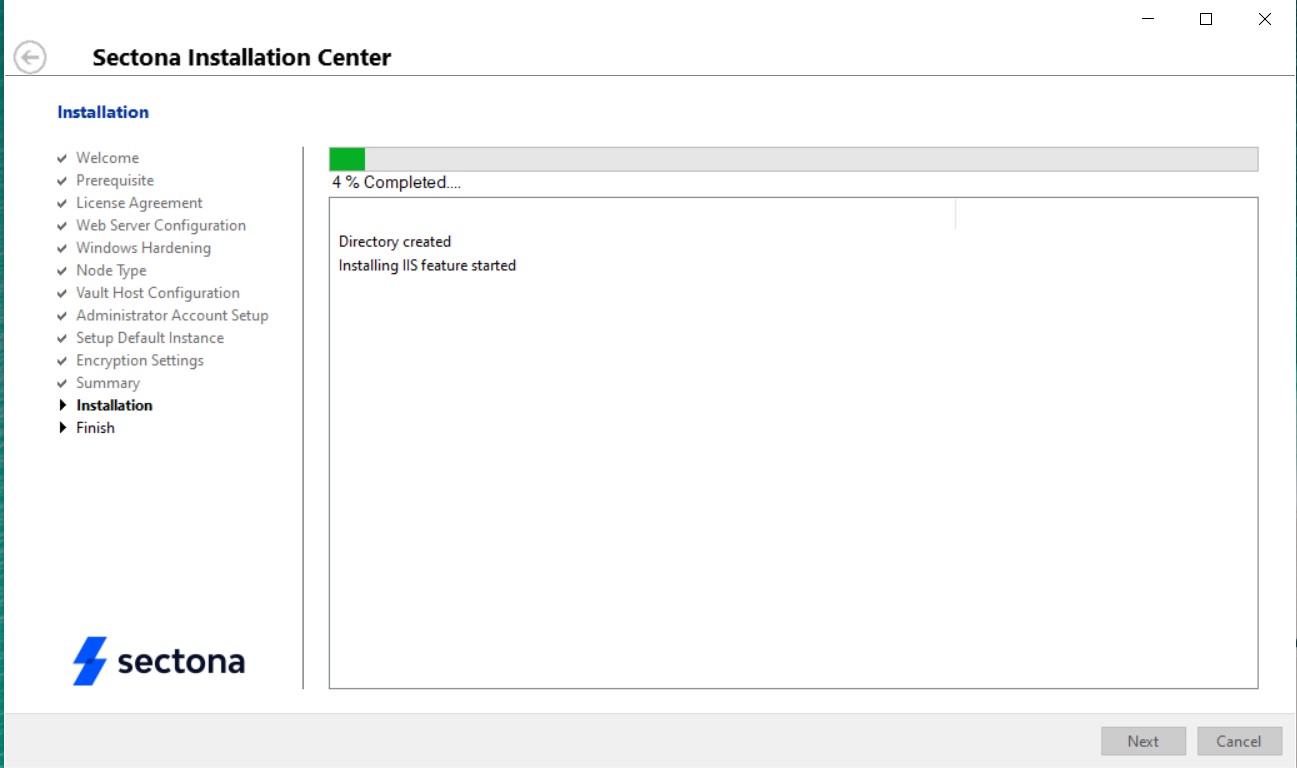
Task: Click the Sectona Installation Center title
Action: [x=240, y=57]
